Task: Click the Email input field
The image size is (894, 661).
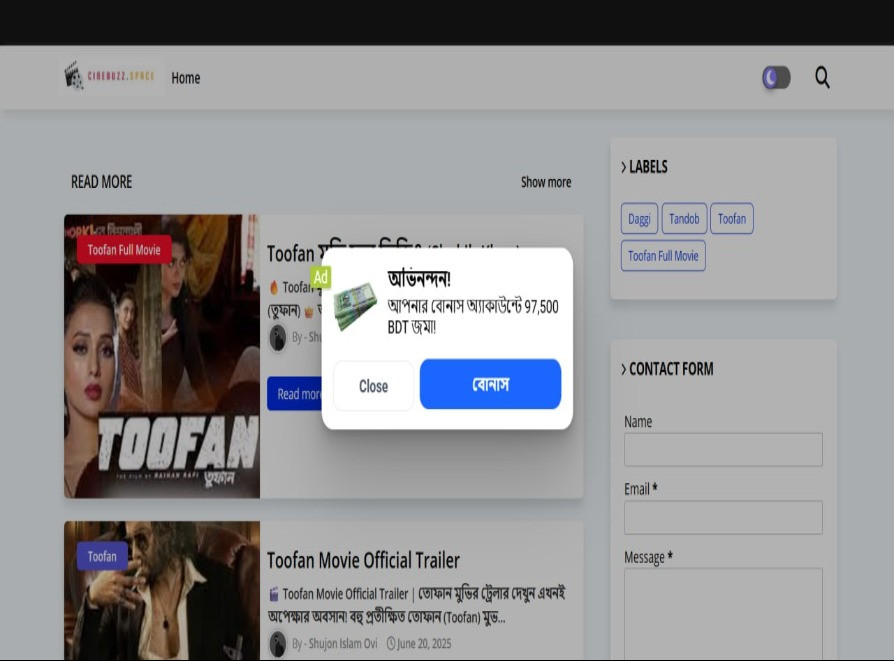Action: tap(723, 517)
